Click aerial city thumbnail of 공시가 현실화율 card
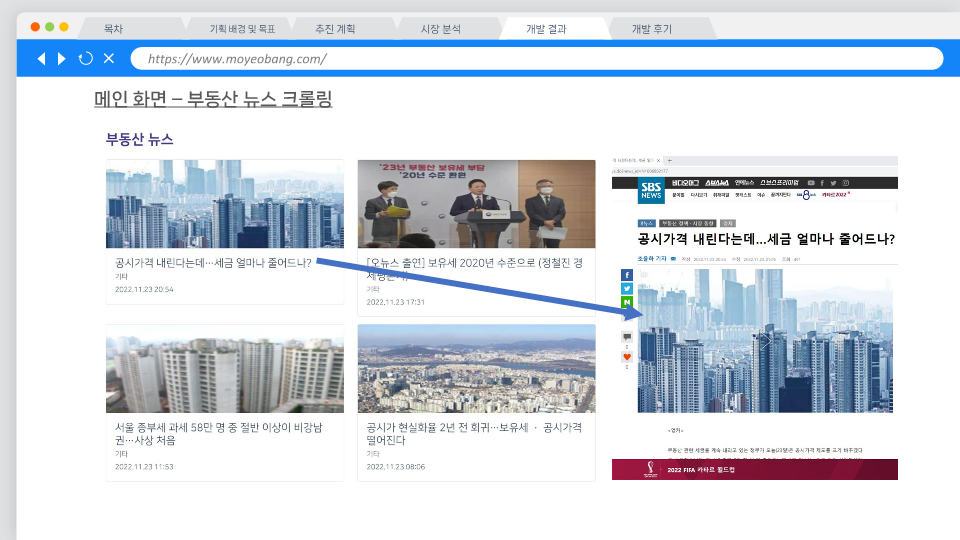 tap(476, 369)
